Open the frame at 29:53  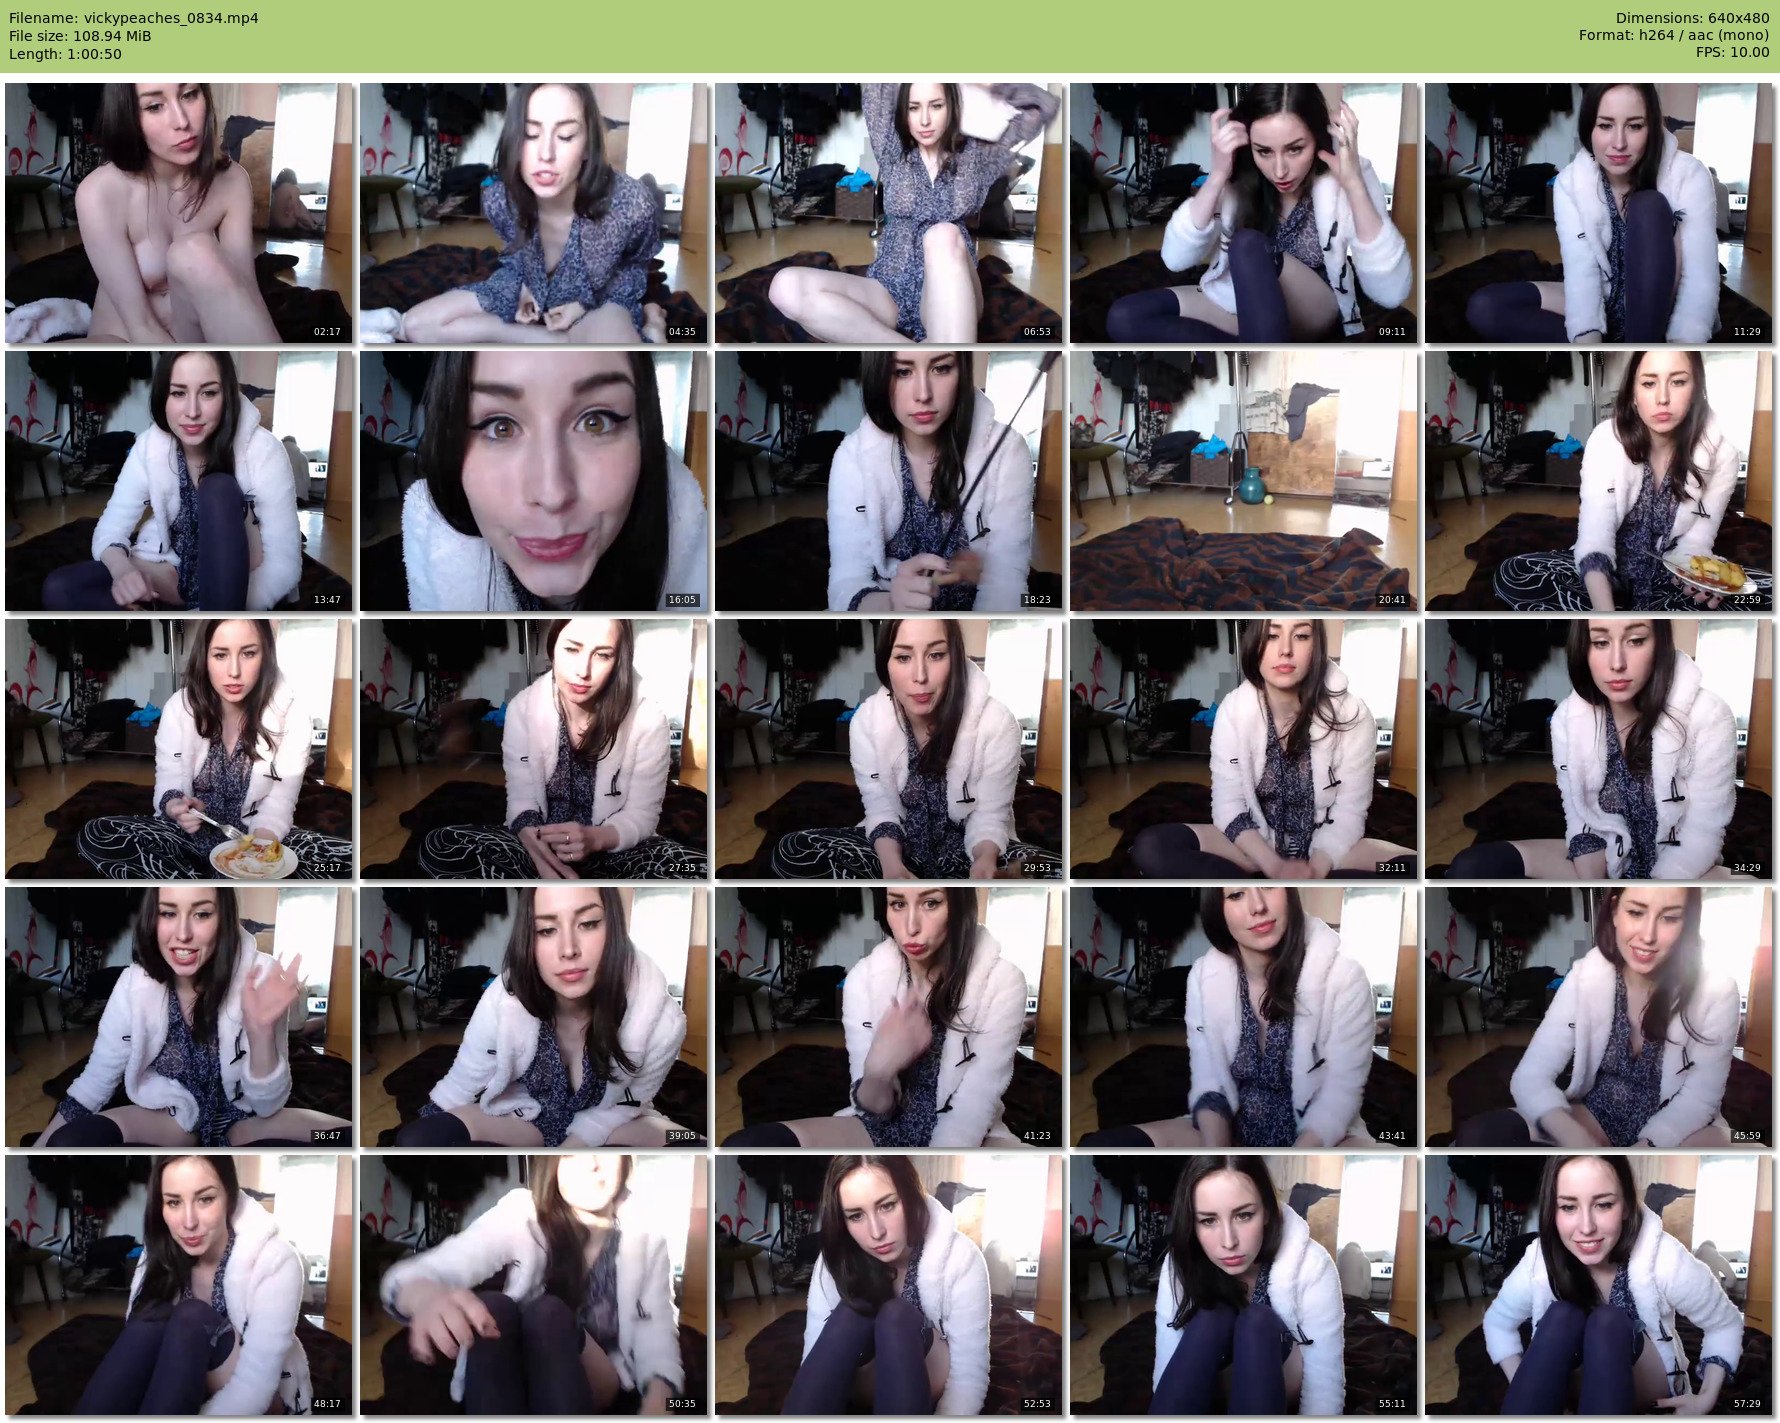pos(889,749)
